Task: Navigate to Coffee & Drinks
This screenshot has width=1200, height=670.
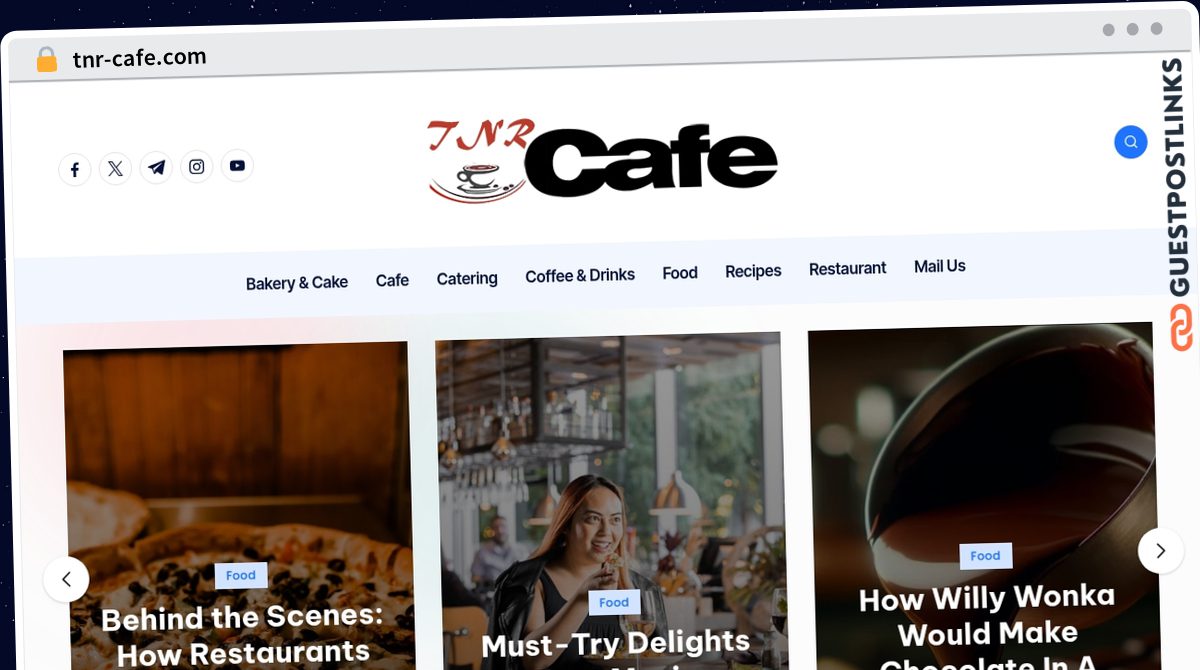Action: click(x=580, y=275)
